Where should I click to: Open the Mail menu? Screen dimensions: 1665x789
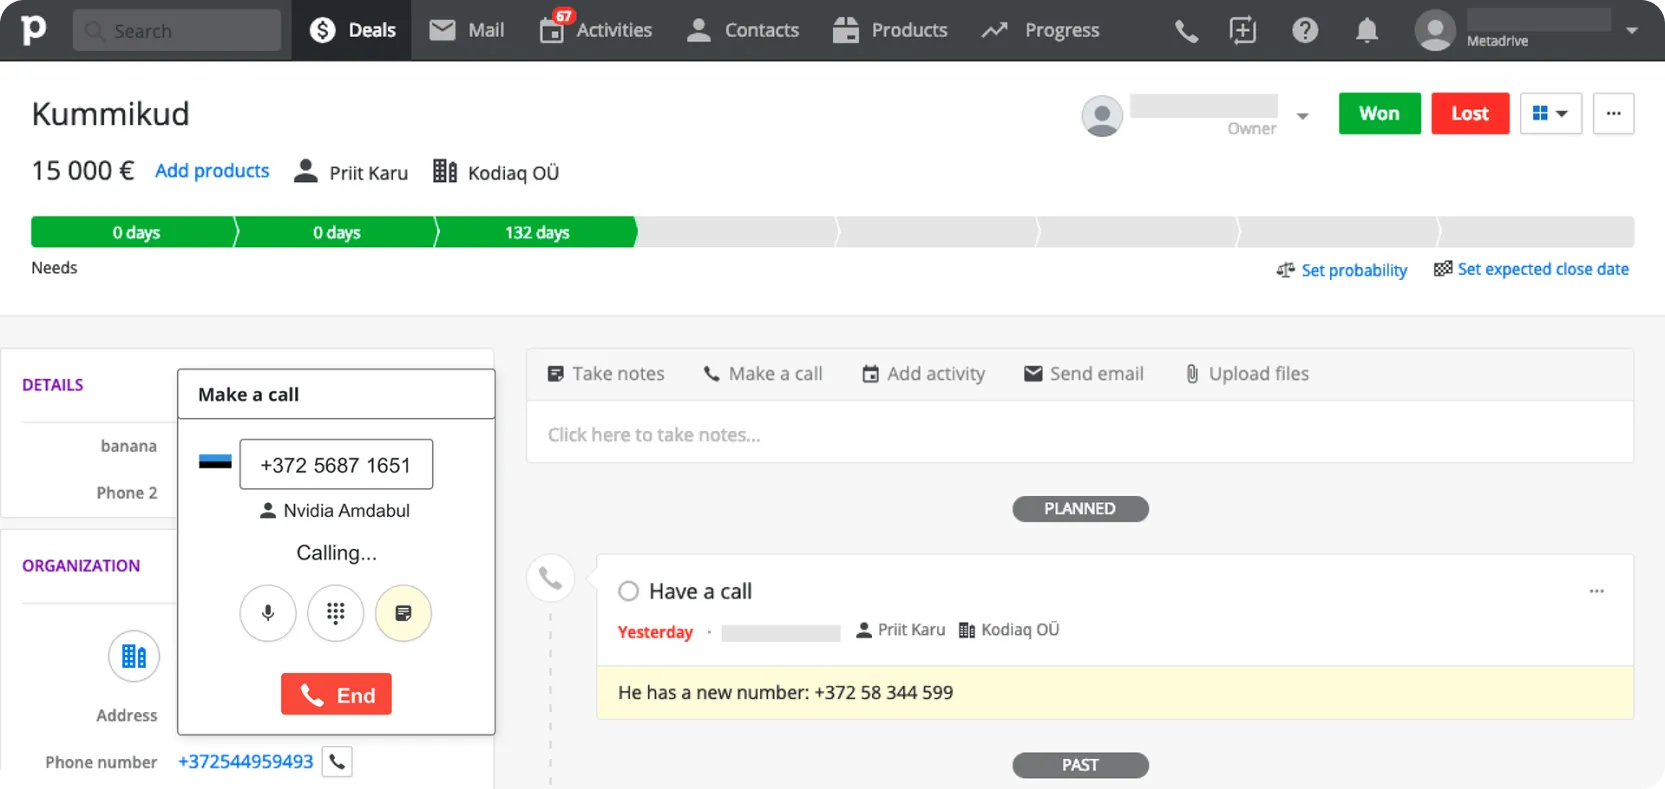point(466,30)
